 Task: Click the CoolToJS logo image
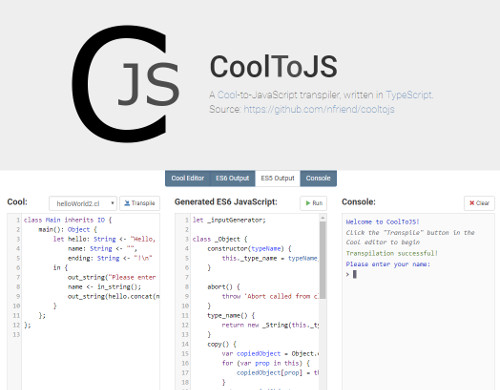pos(126,83)
